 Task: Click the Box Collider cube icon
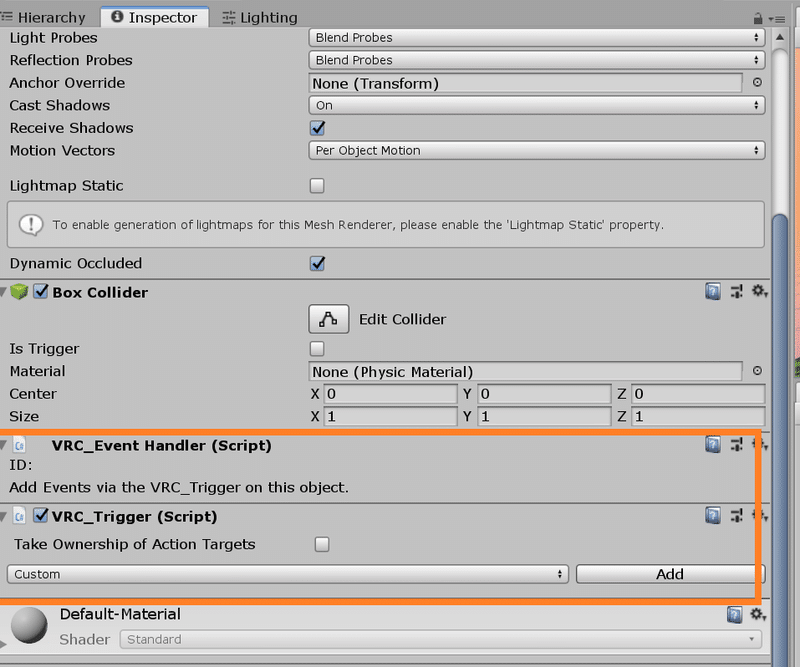[x=19, y=291]
